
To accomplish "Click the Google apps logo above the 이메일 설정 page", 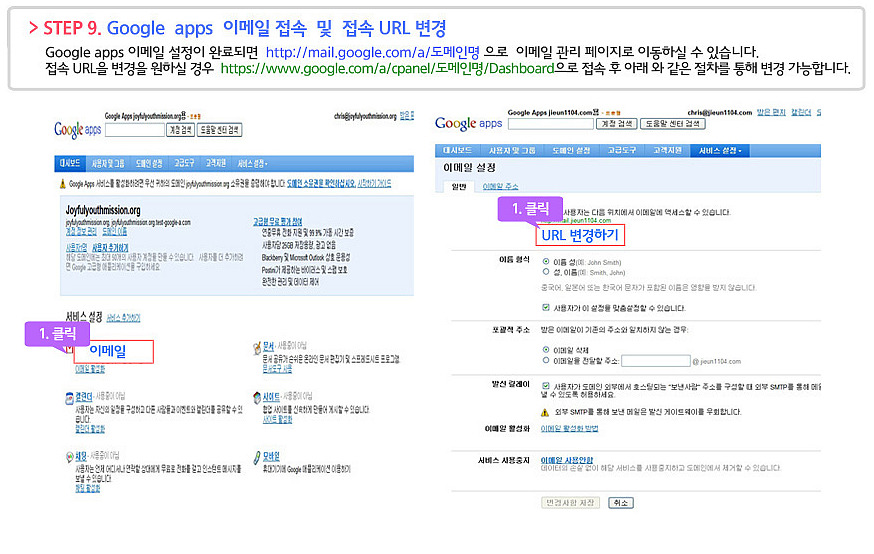I will click(469, 123).
